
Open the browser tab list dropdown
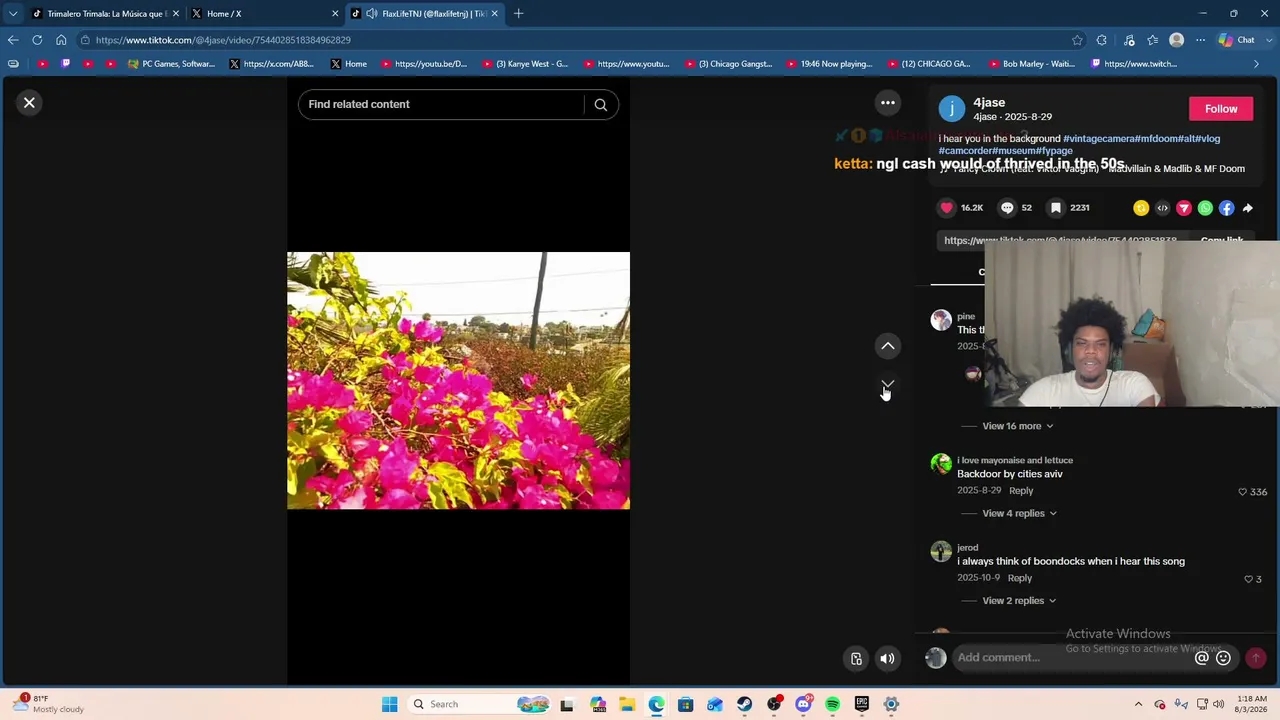pos(12,13)
